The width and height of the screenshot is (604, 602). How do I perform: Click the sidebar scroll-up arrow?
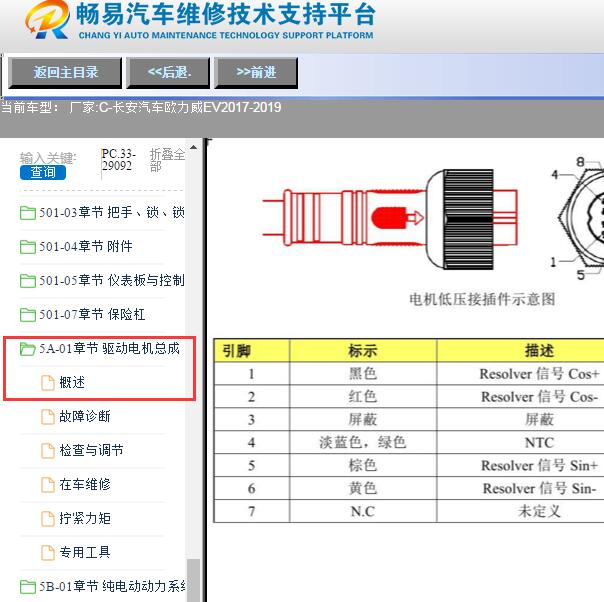tap(193, 147)
